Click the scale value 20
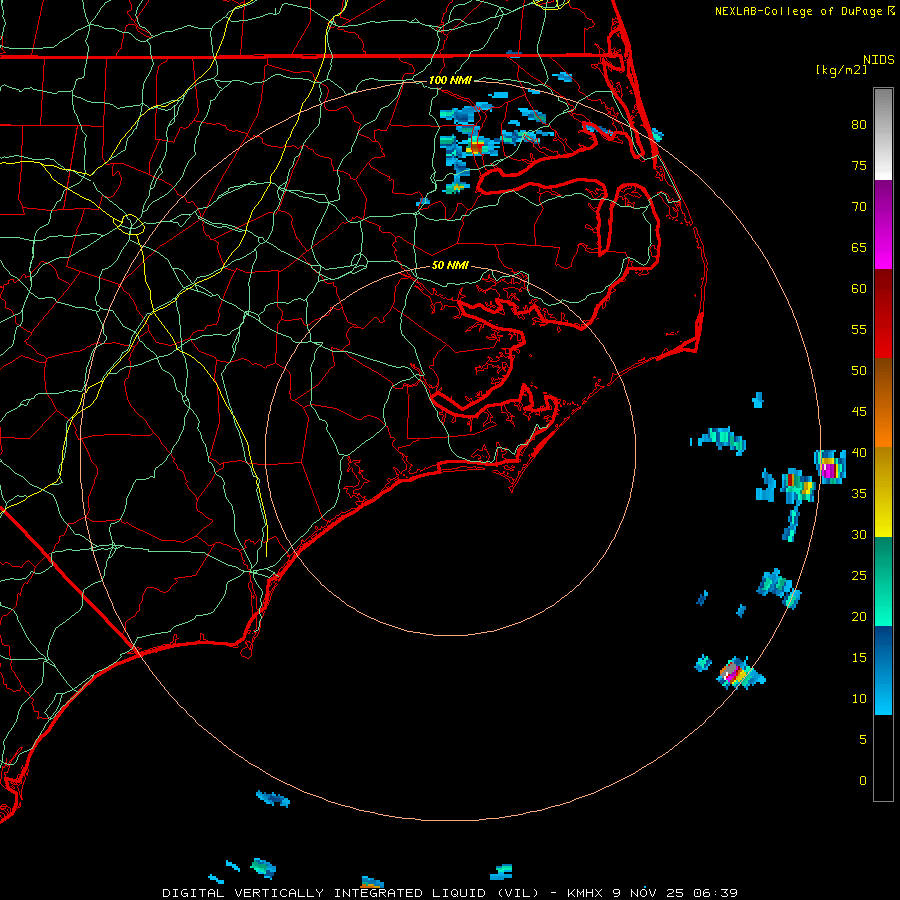 coord(859,616)
